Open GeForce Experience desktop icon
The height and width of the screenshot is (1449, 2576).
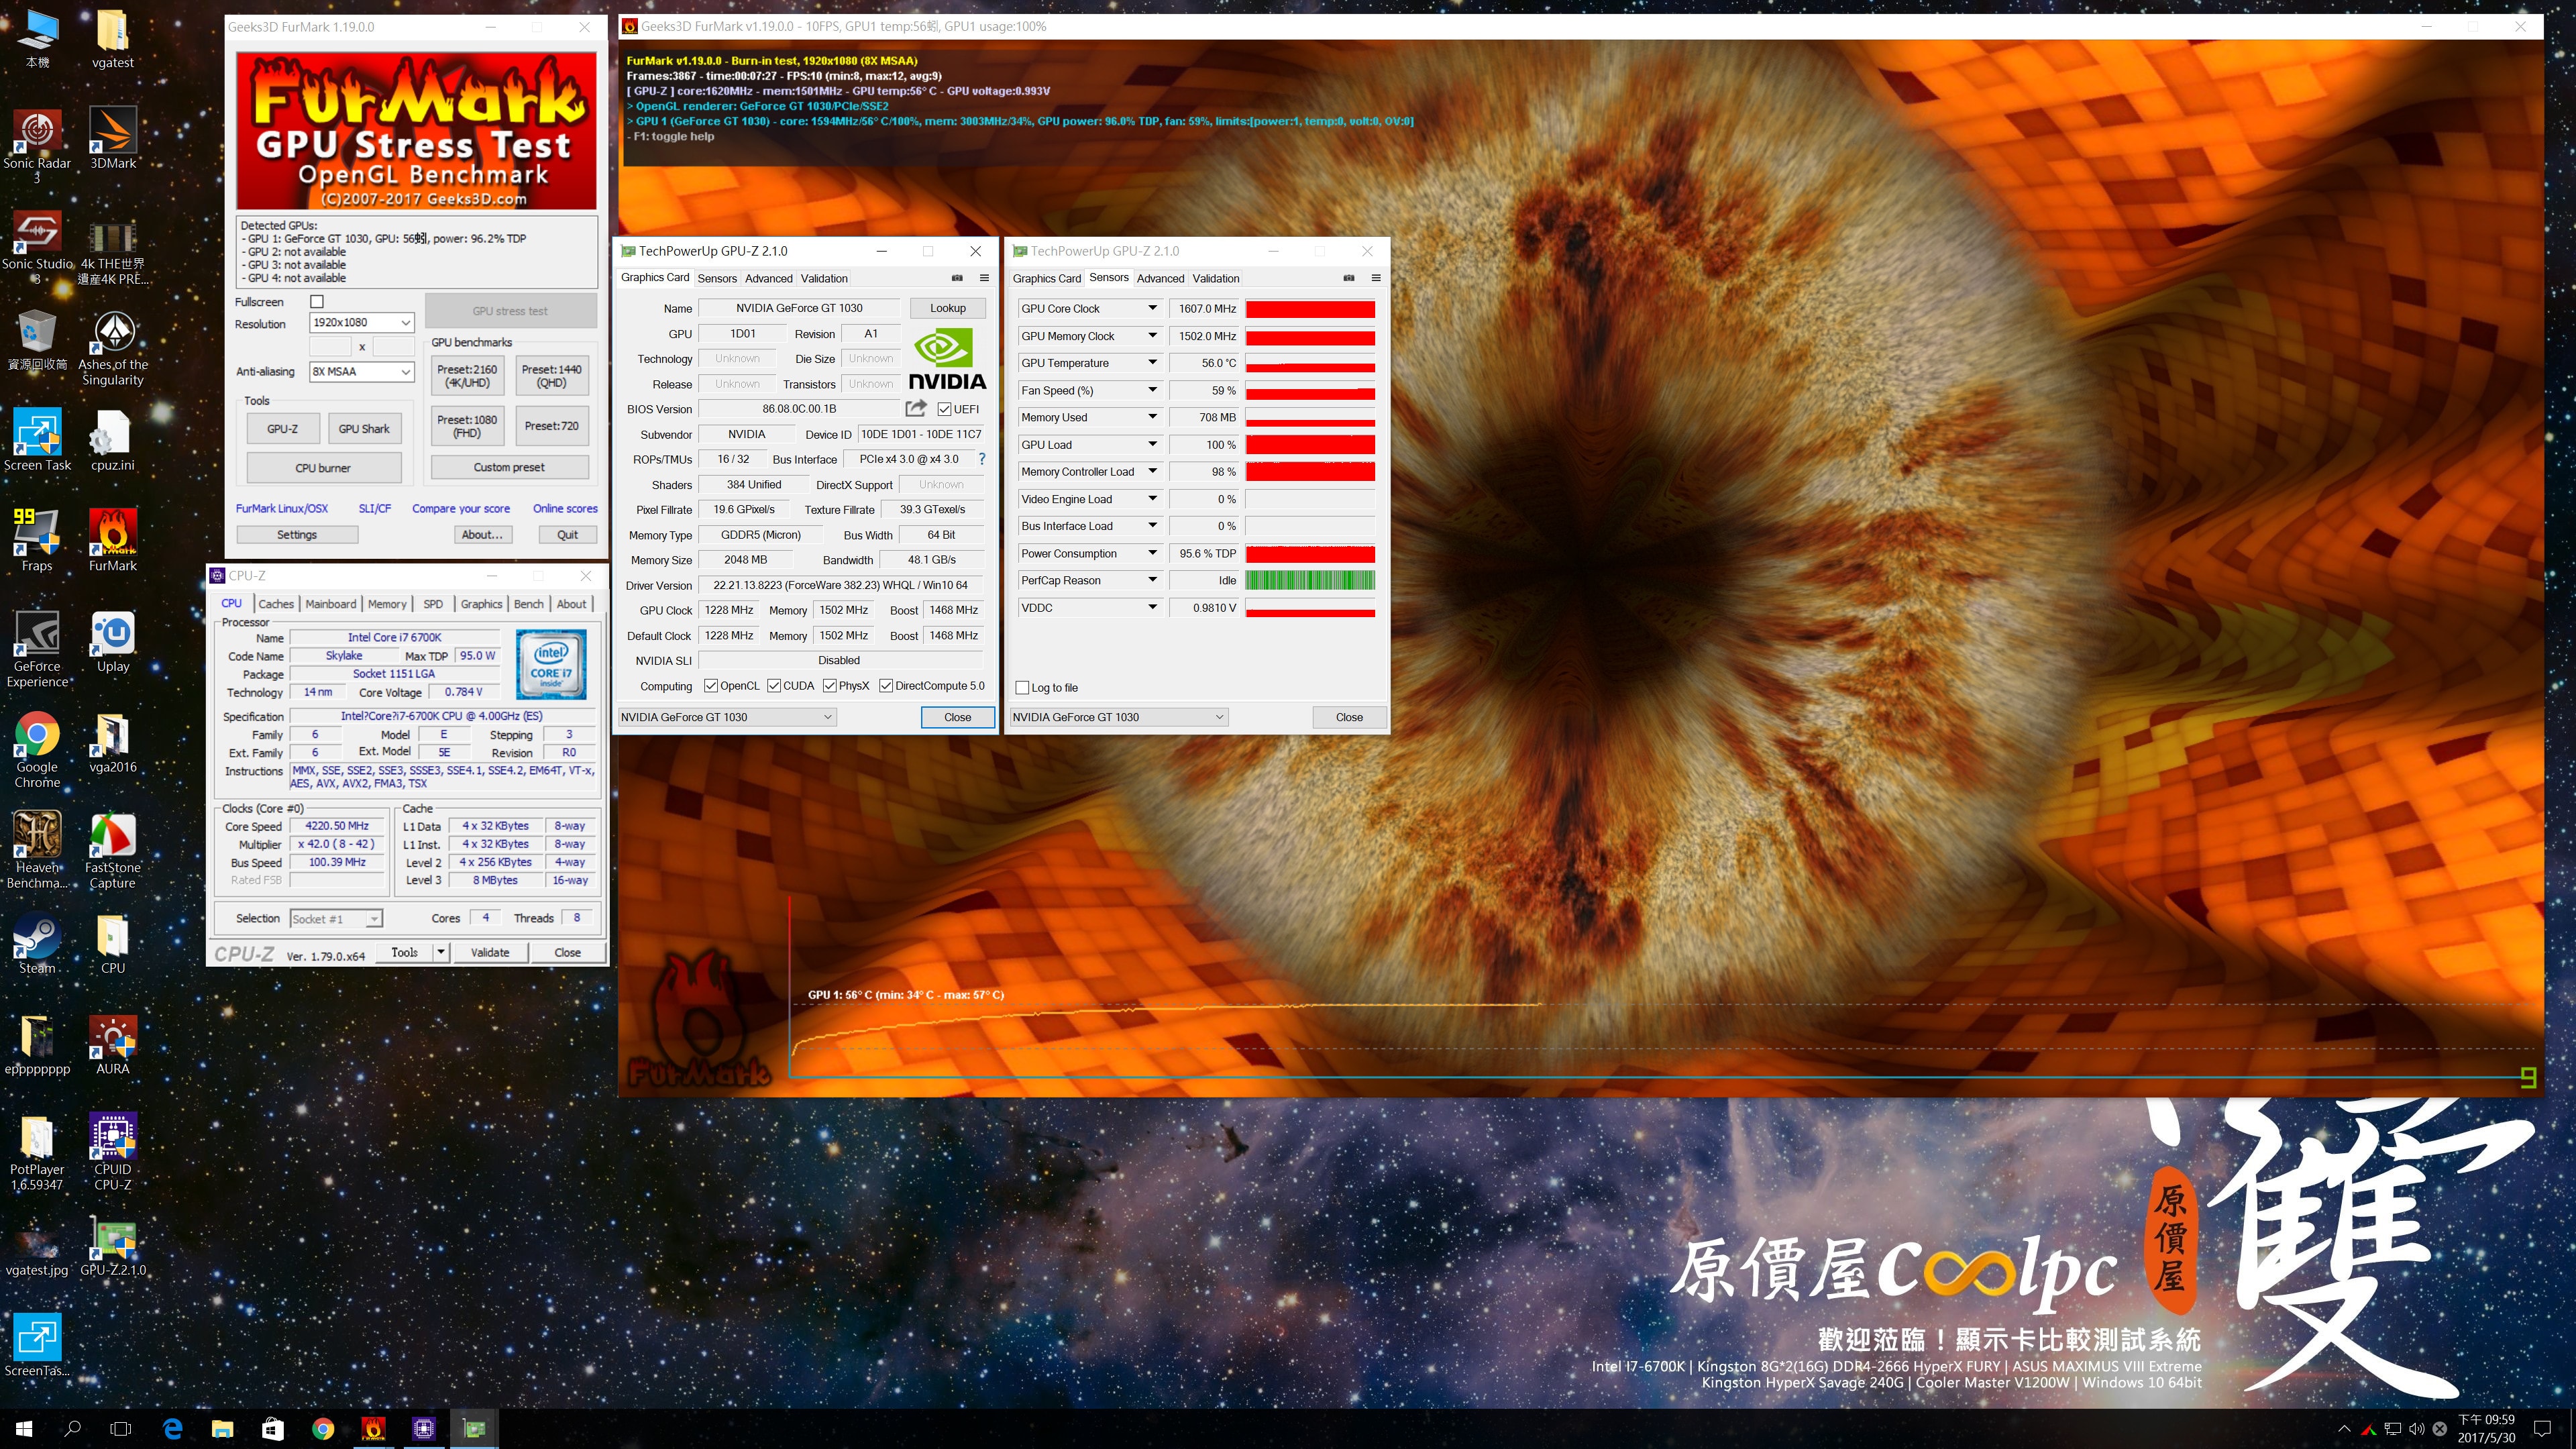pos(37,649)
